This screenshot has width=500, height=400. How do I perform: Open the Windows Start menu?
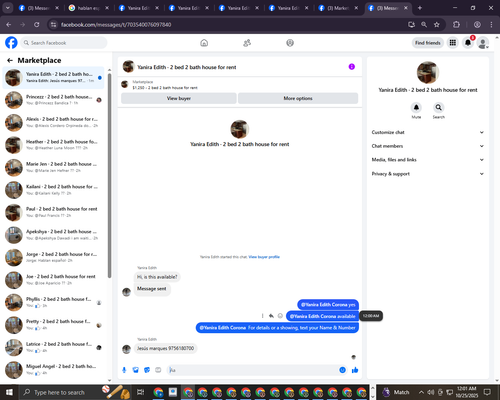point(9,392)
